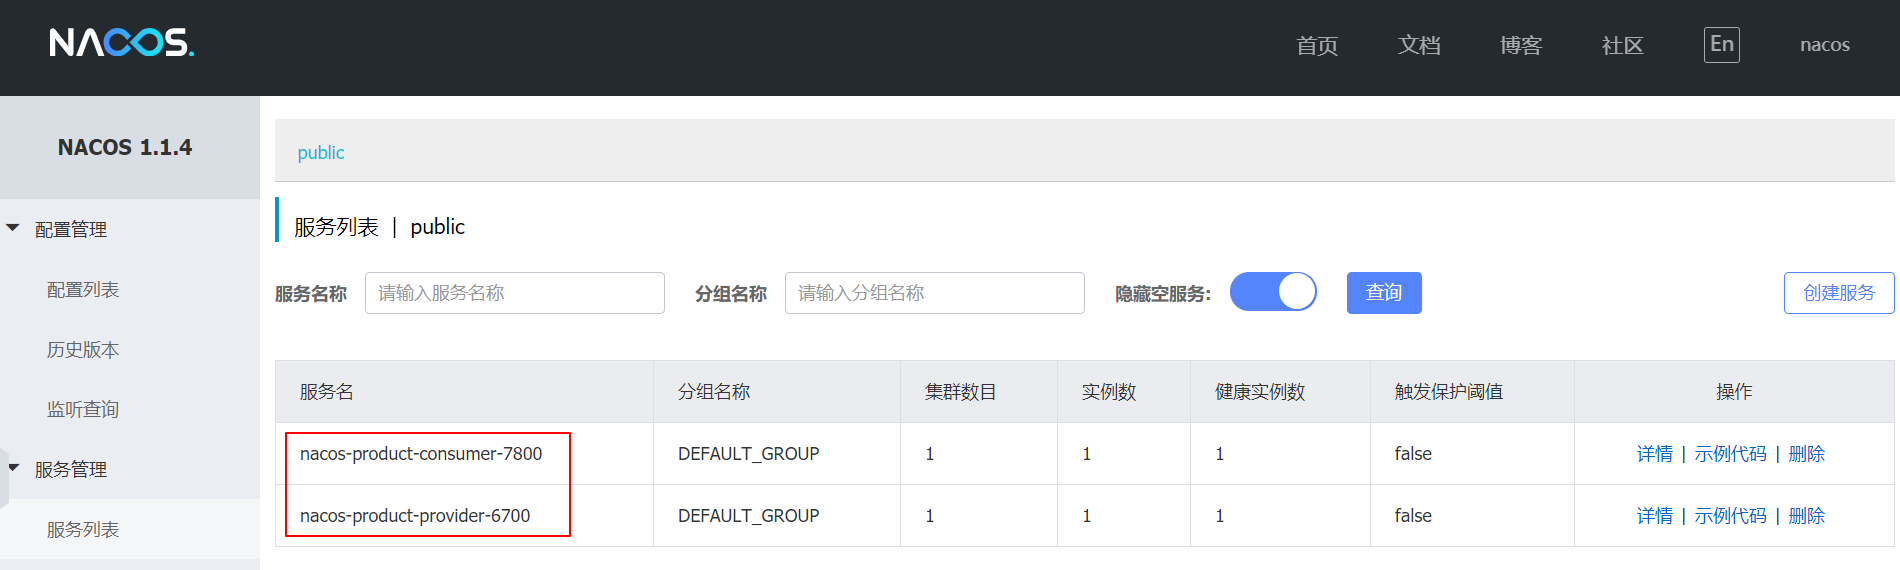
Task: Focus the 服务名称 input field
Action: coord(515,293)
